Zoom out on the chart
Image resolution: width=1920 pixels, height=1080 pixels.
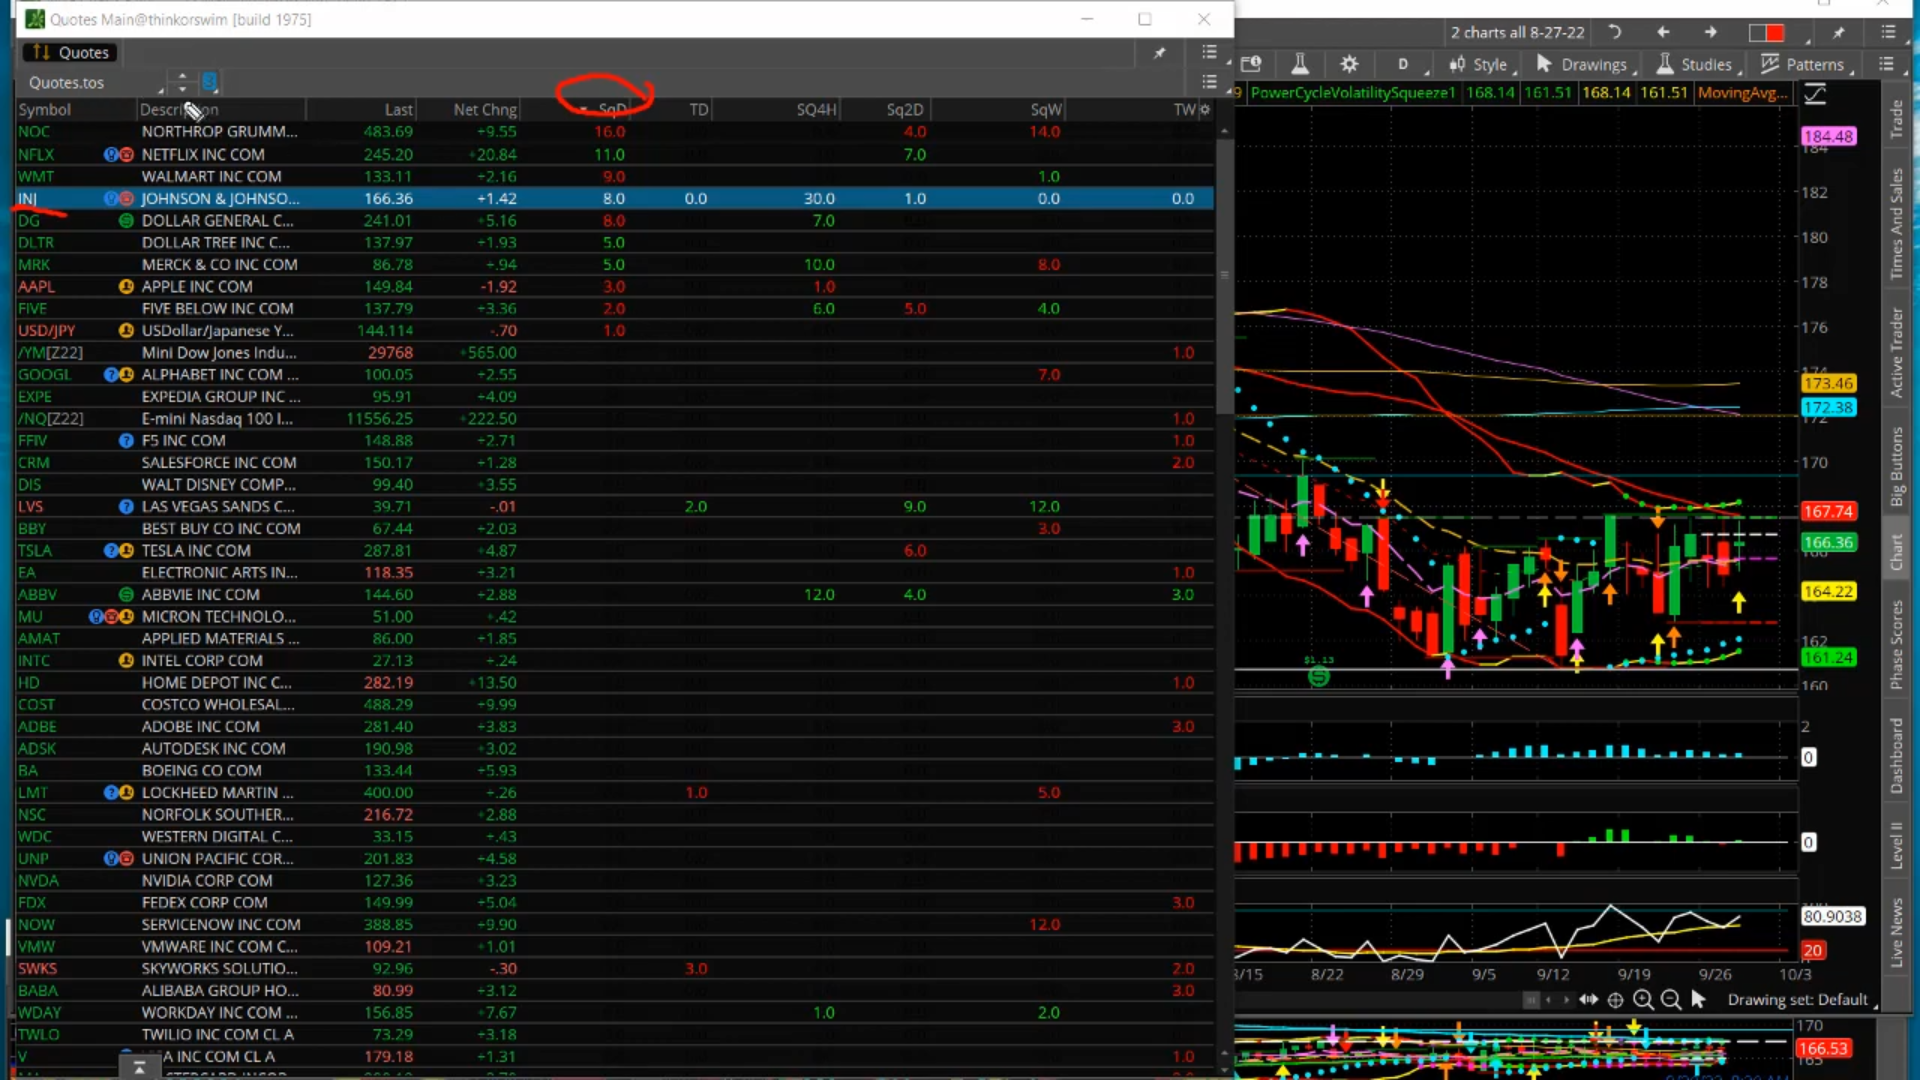click(x=1671, y=999)
